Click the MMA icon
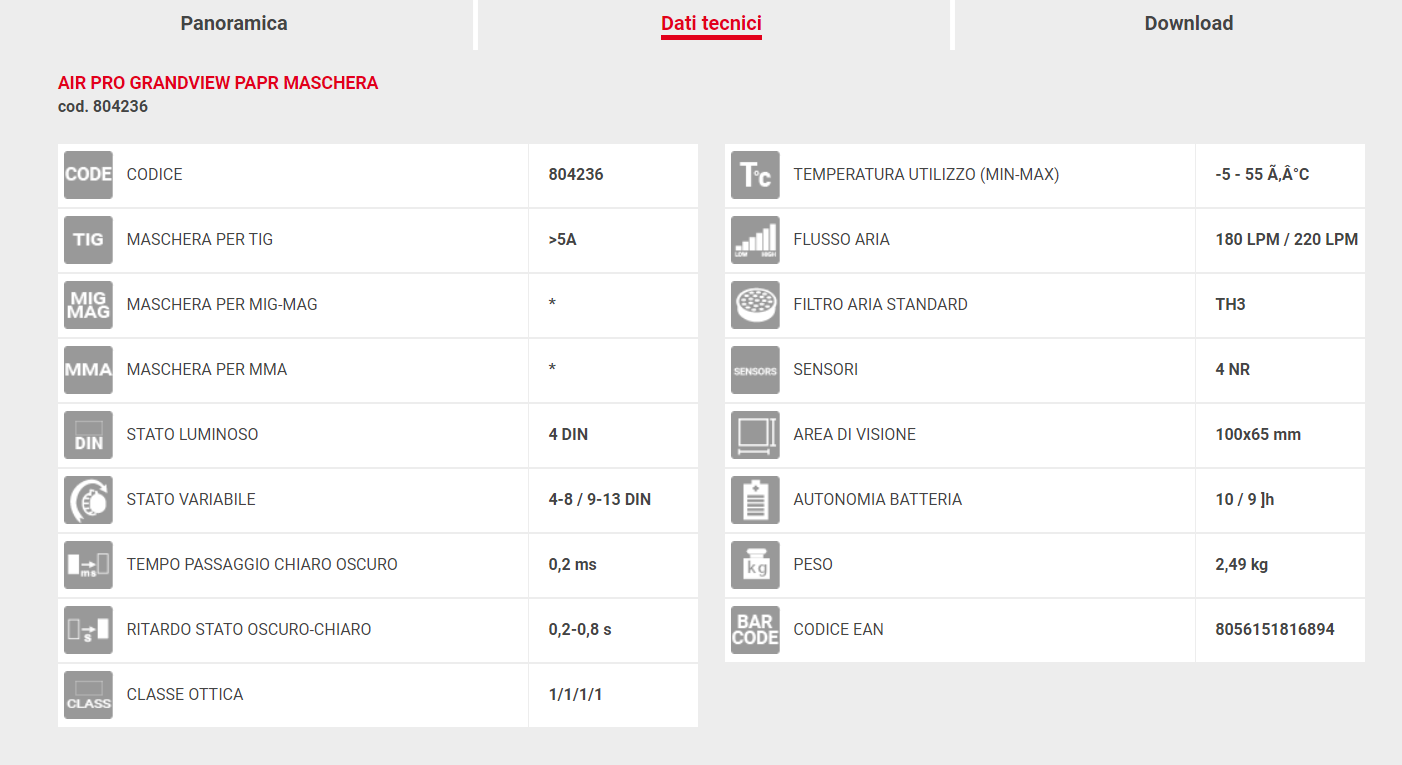The width and height of the screenshot is (1402, 765). pos(88,370)
